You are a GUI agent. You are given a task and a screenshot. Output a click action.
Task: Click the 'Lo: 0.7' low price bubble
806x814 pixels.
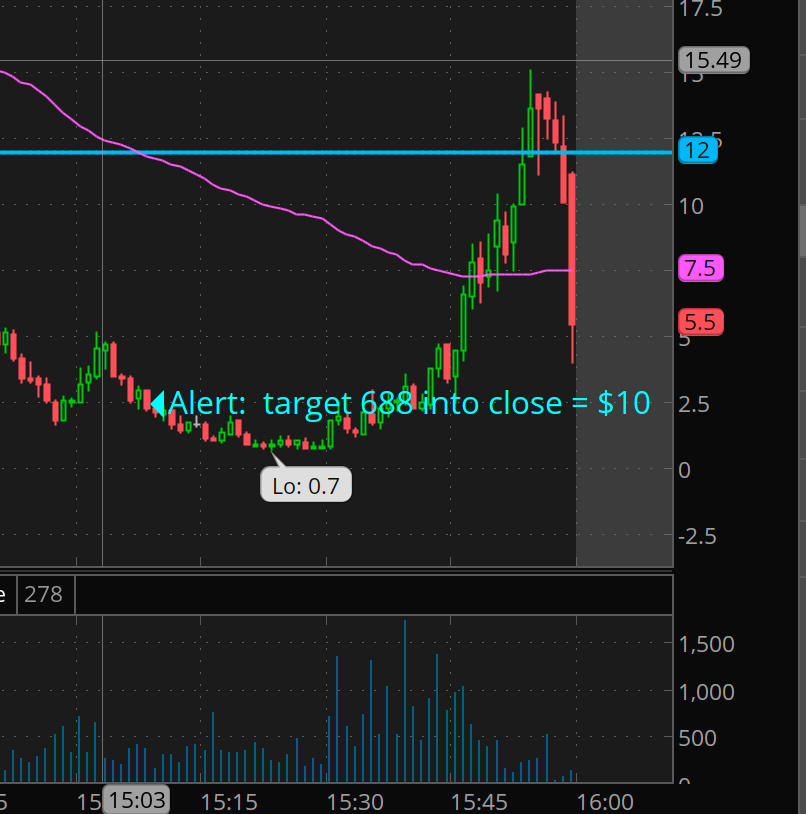coord(306,485)
